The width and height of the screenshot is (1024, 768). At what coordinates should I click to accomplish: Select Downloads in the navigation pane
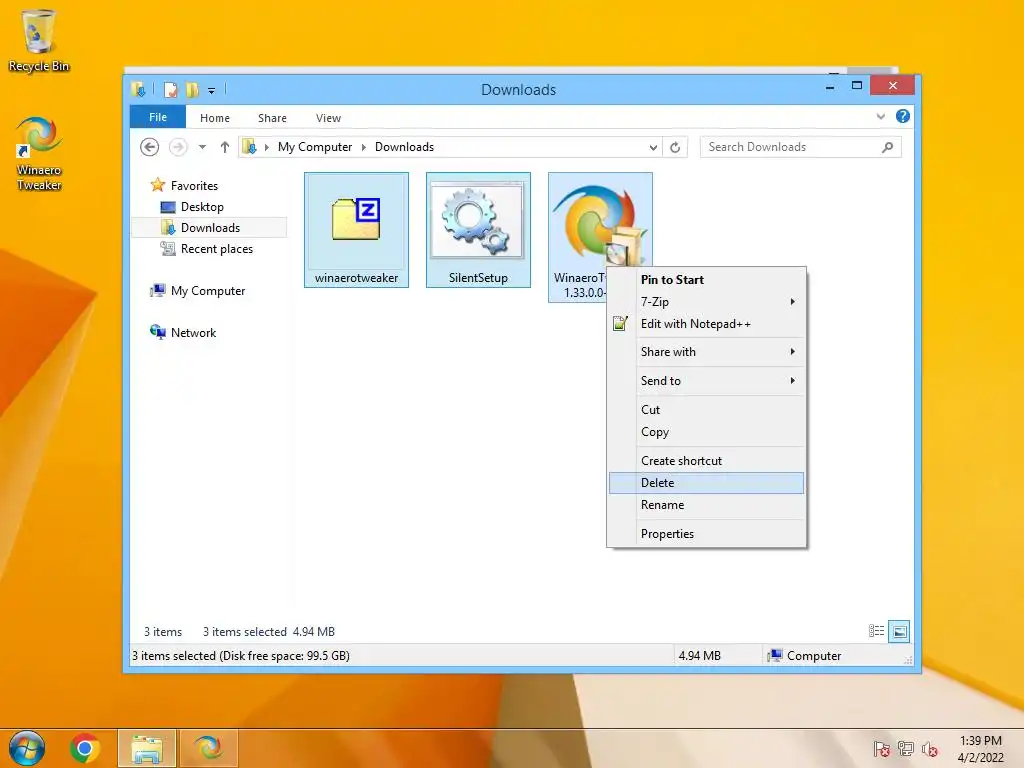[x=209, y=227]
